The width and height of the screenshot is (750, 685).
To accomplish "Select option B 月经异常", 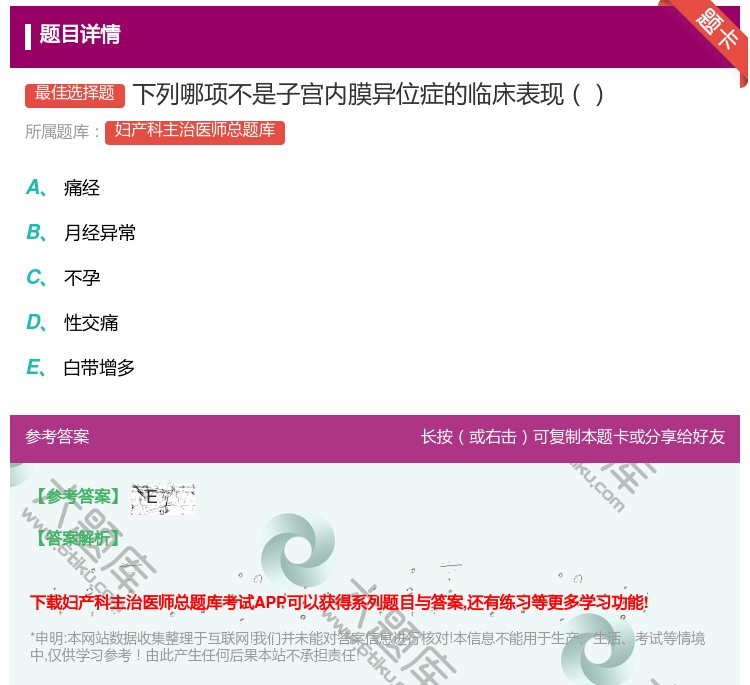I will point(99,233).
